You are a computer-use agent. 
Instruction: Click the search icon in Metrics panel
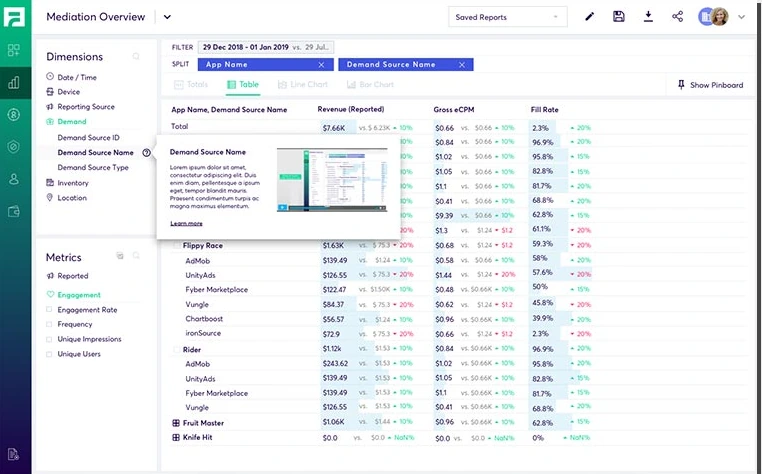pyautogui.click(x=136, y=256)
